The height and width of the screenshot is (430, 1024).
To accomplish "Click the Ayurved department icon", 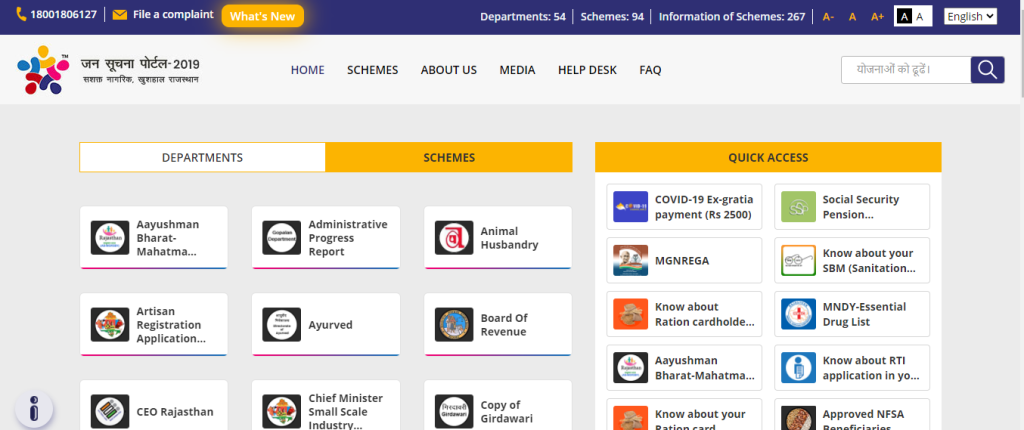I will tap(281, 325).
